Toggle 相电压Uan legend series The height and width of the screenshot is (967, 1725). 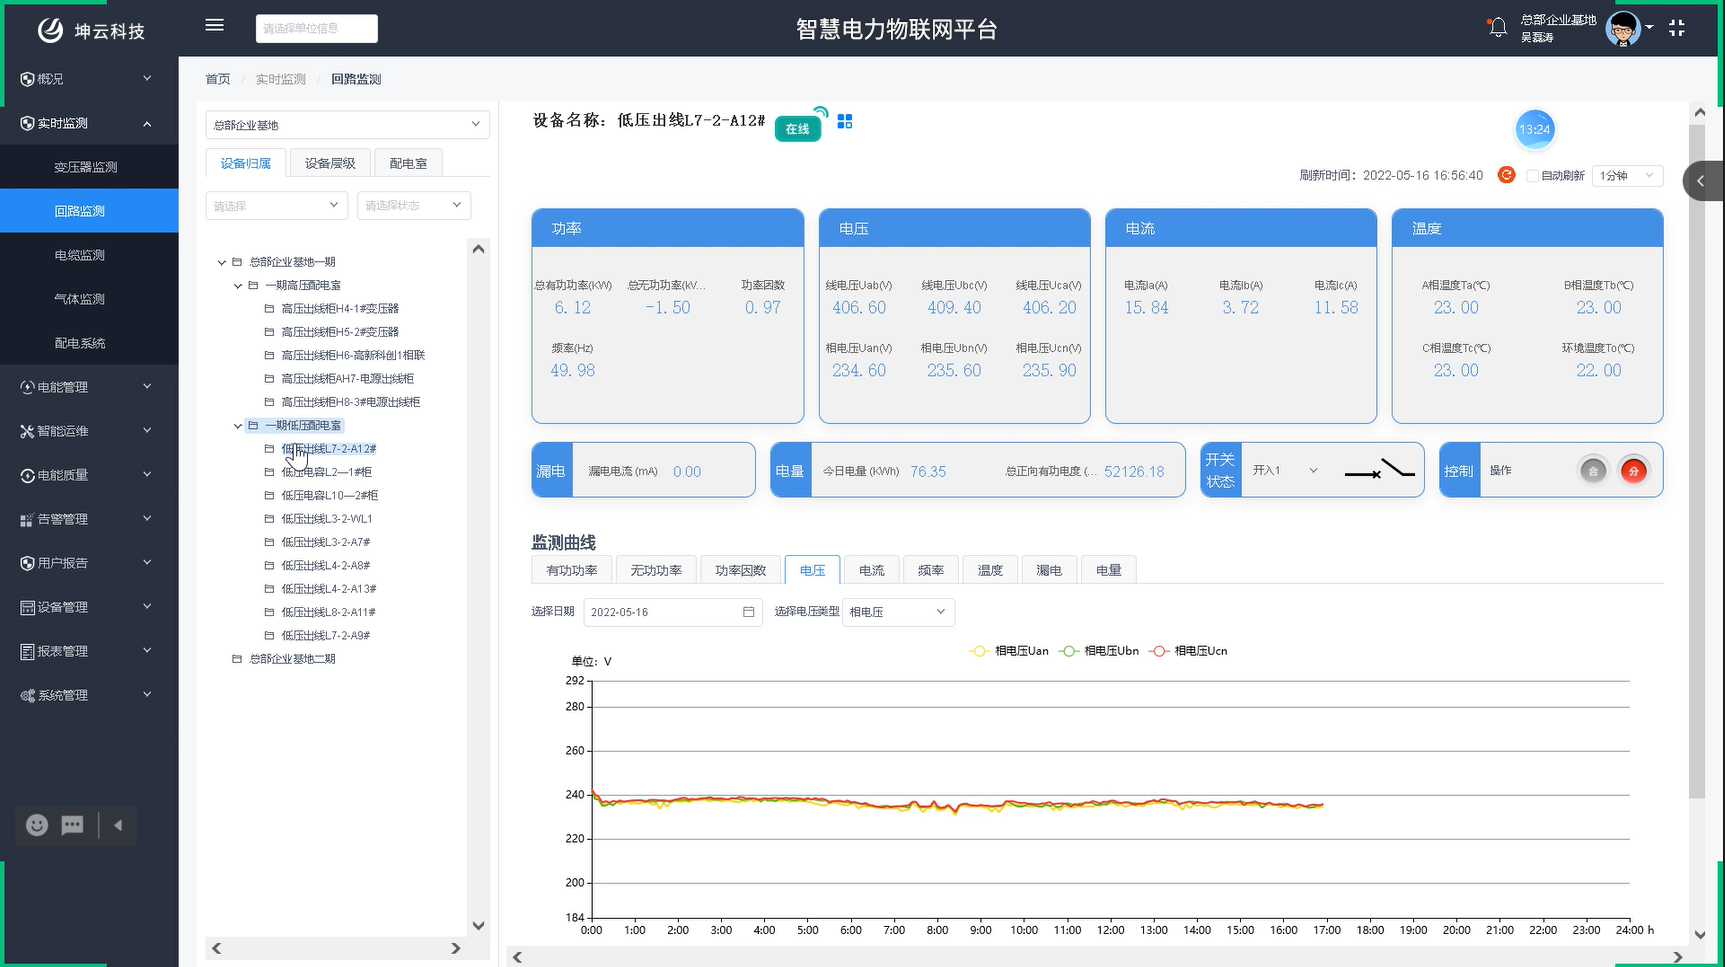coord(1009,651)
